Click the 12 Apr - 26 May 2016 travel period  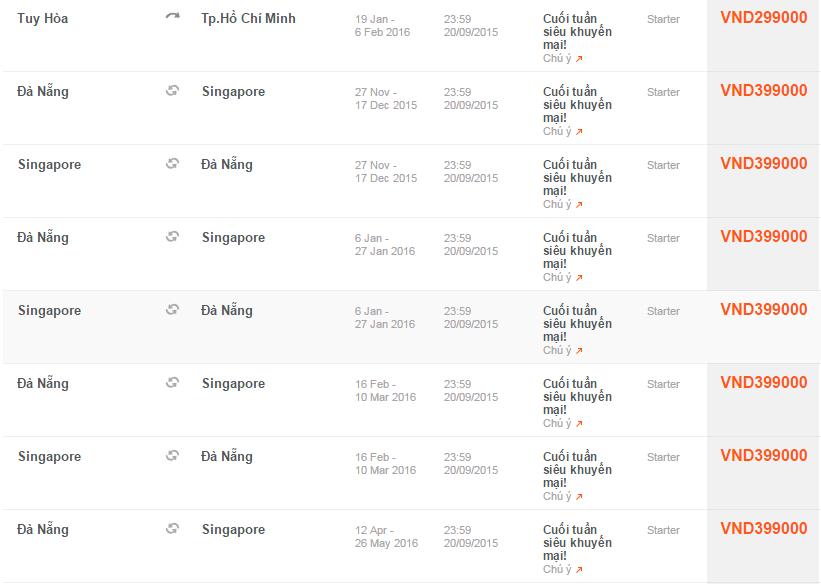386,536
